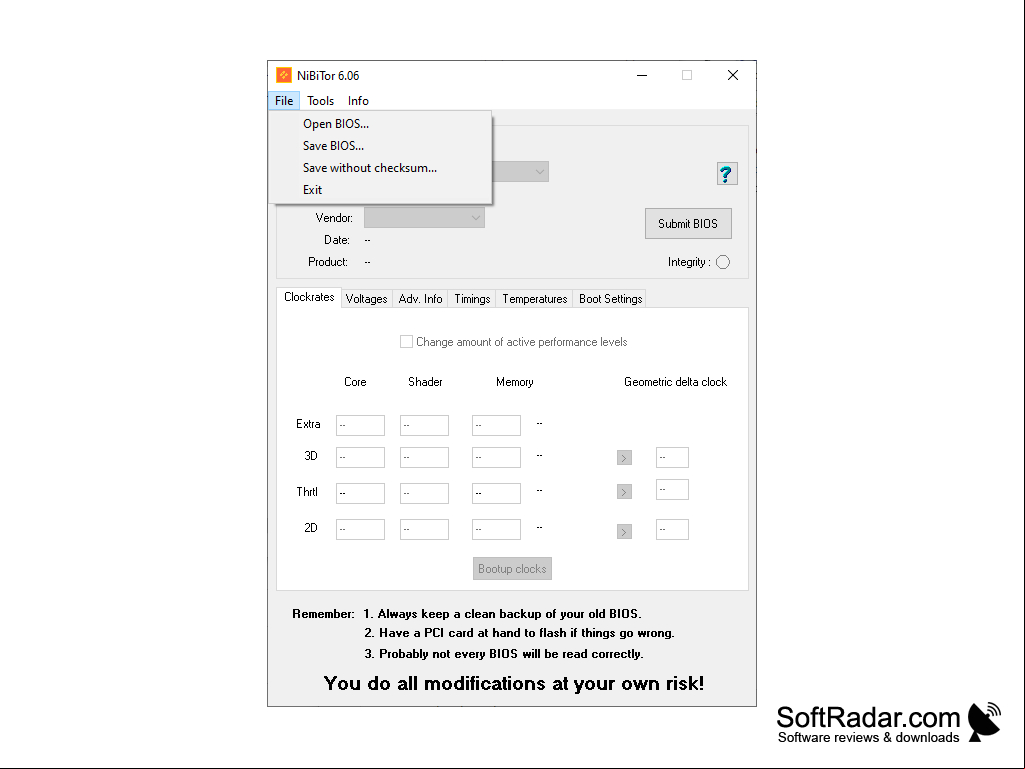1025x769 pixels.
Task: Open the Info menu
Action: pyautogui.click(x=358, y=101)
